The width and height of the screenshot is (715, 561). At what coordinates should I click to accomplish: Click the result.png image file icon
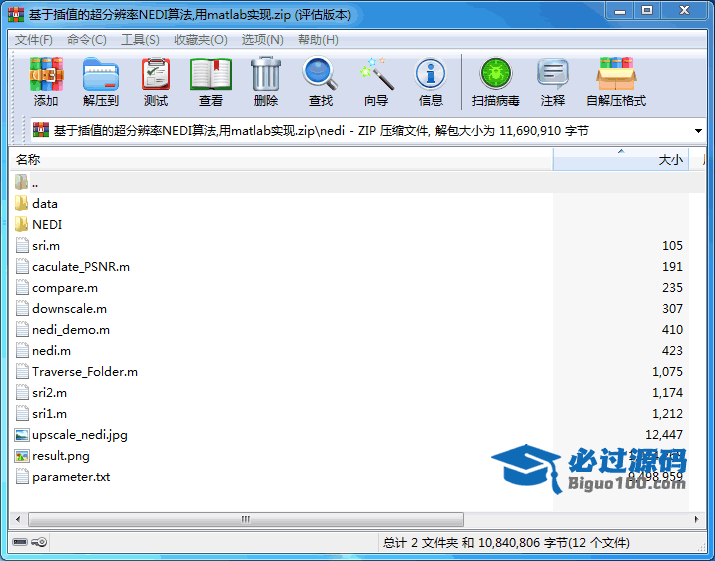tap(21, 456)
